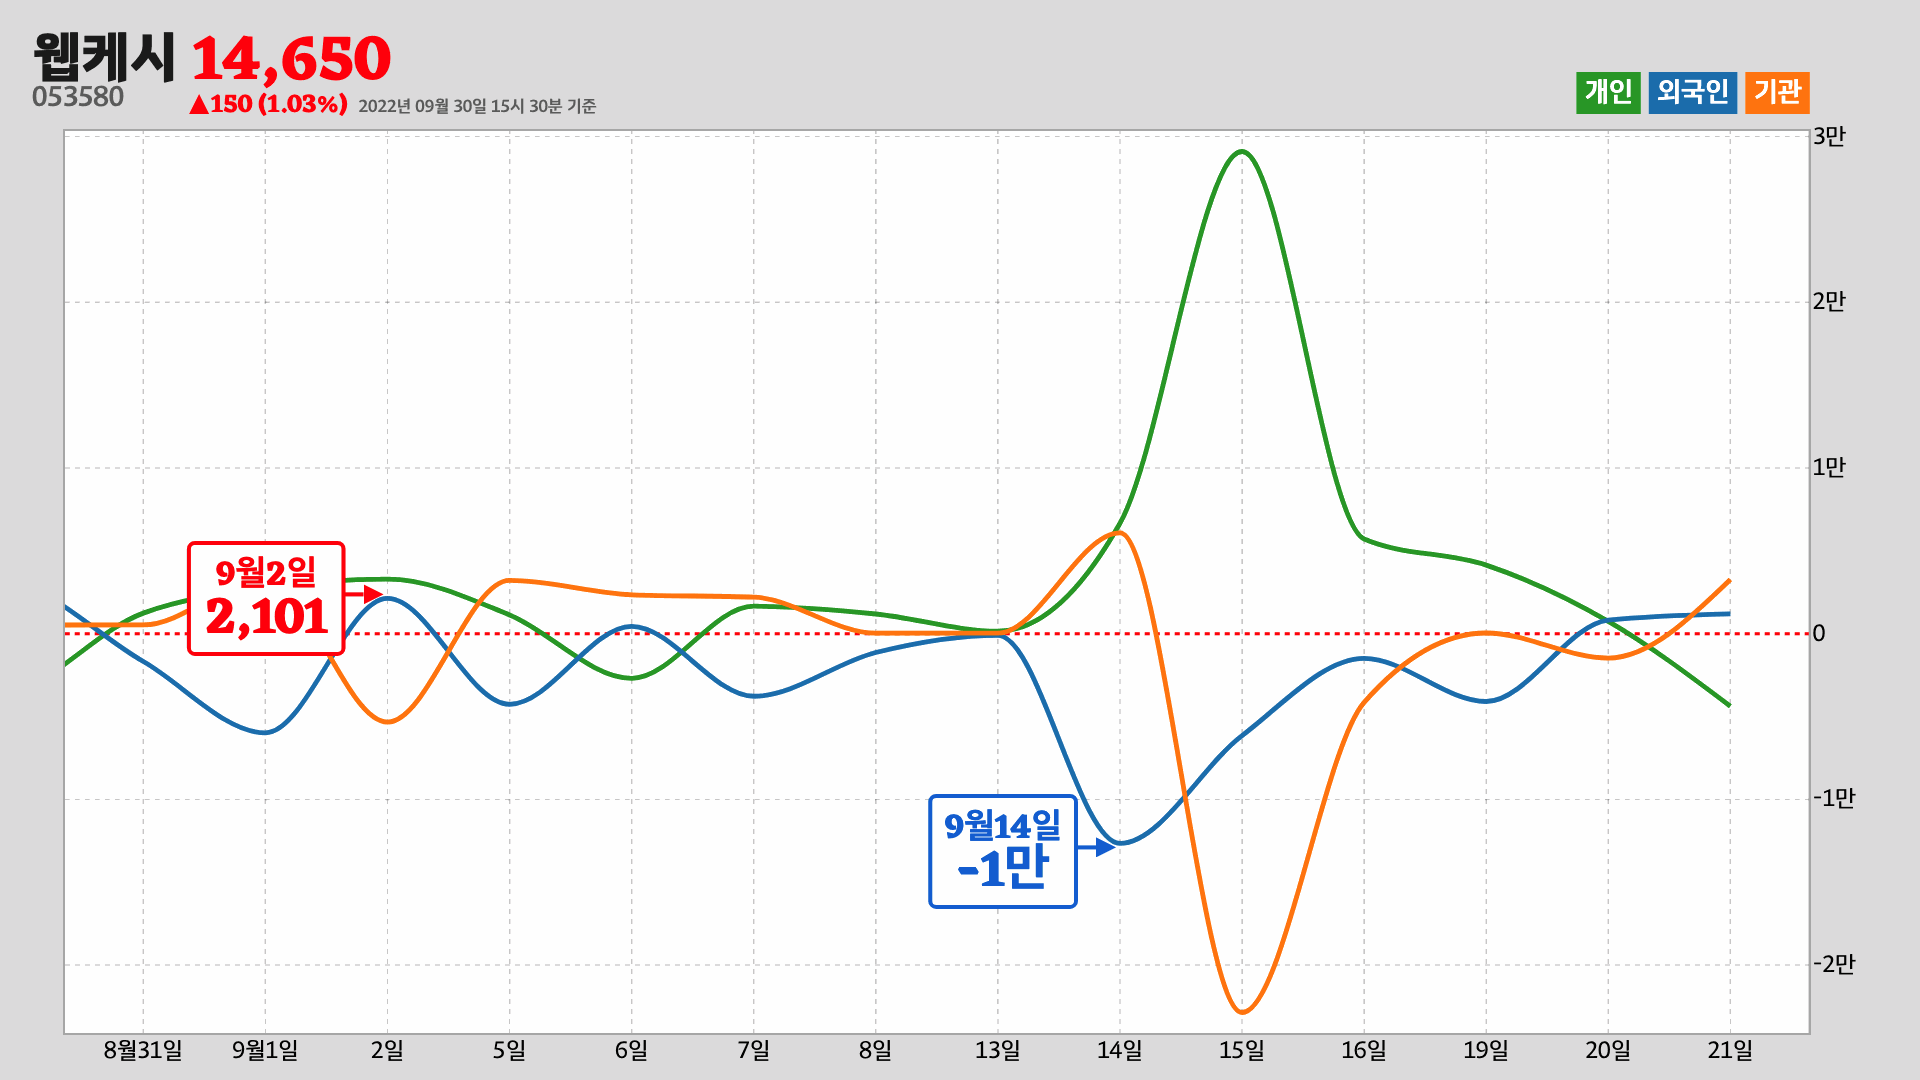Click the 1만 y-axis label
The height and width of the screenshot is (1080, 1920).
(1829, 467)
